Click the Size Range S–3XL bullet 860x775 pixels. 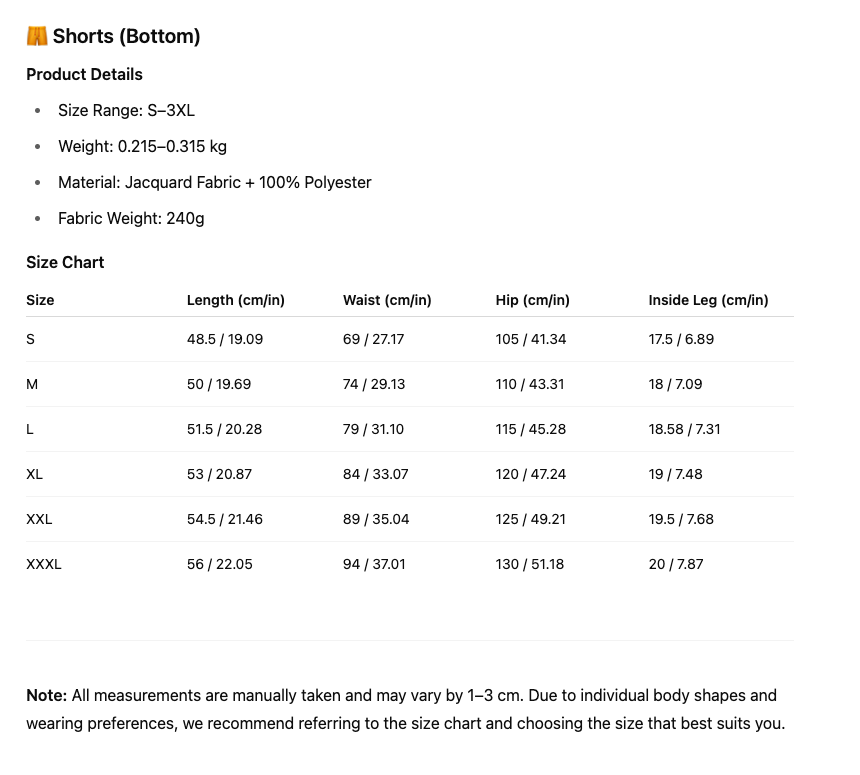pos(126,111)
